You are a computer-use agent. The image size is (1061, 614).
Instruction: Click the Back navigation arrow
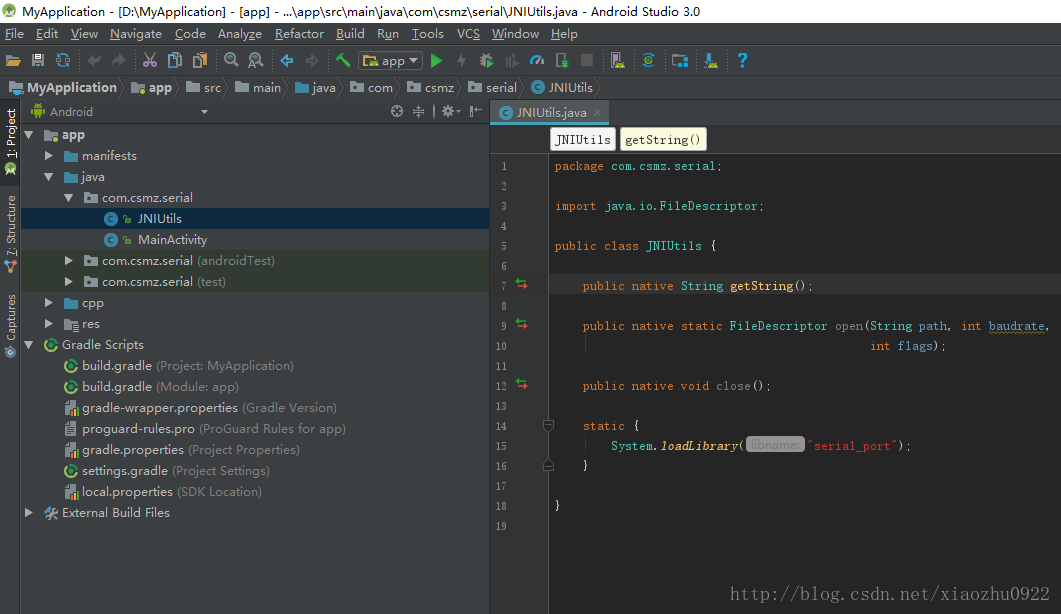coord(287,60)
